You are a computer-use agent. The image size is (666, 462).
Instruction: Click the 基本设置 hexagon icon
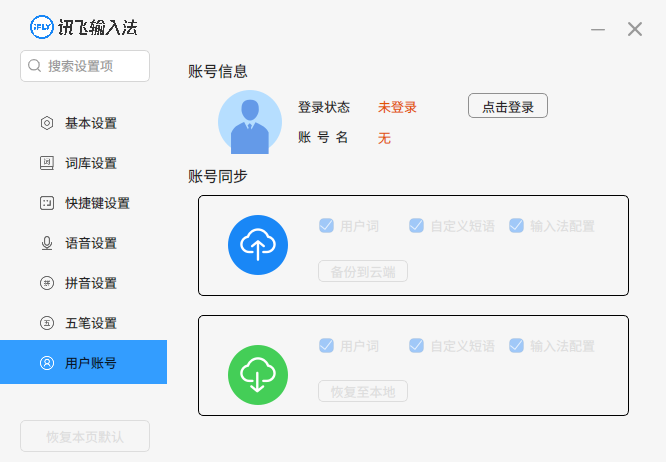47,123
